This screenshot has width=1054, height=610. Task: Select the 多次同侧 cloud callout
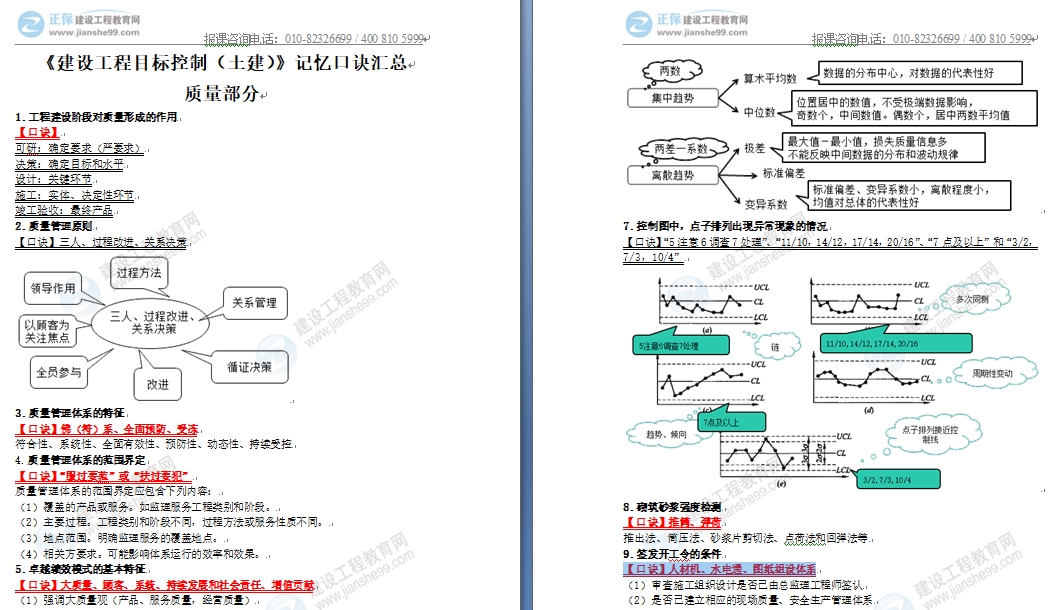coord(971,299)
